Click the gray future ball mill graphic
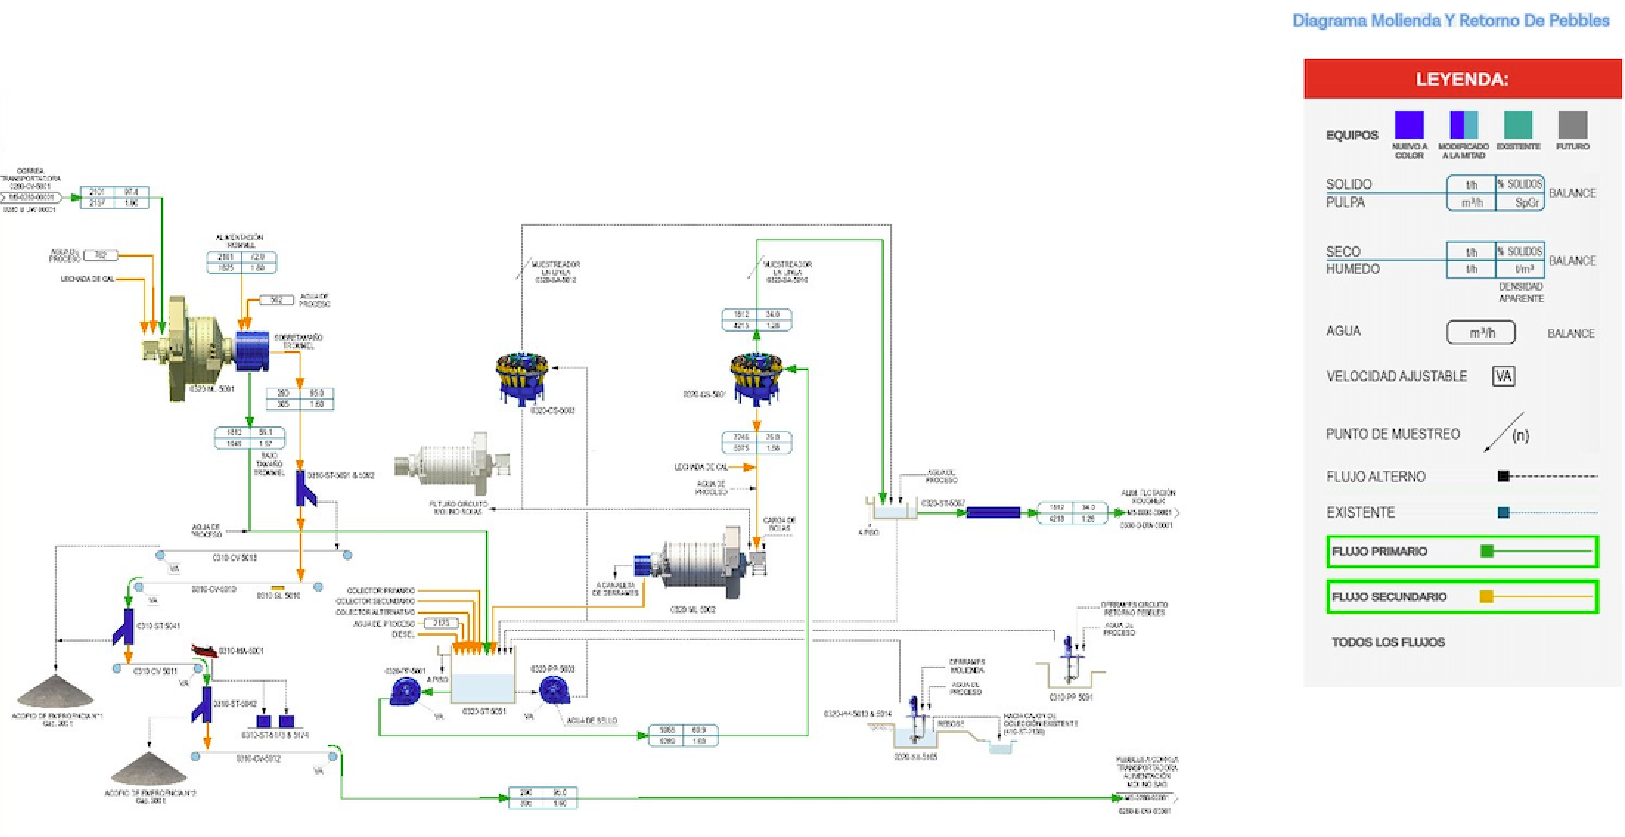1625x837 pixels. [x=451, y=466]
